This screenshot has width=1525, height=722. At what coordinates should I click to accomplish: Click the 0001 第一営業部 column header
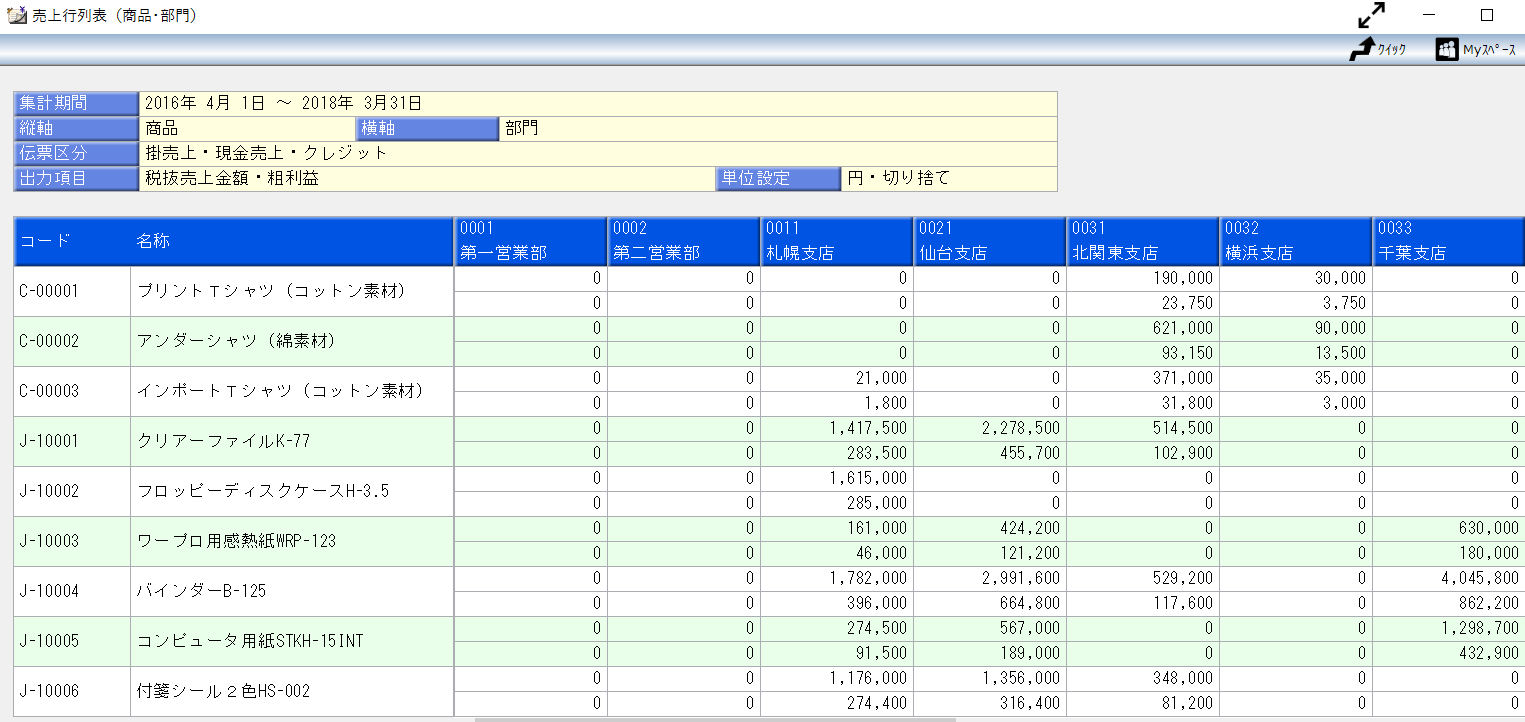[530, 241]
